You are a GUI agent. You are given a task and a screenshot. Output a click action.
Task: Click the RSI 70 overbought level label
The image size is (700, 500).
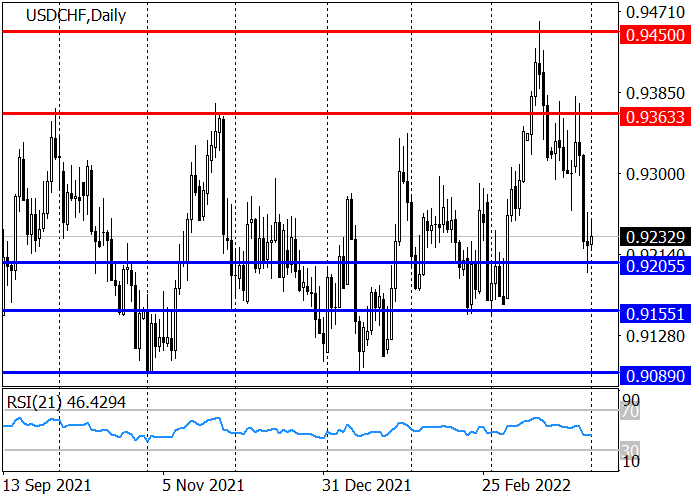point(631,411)
